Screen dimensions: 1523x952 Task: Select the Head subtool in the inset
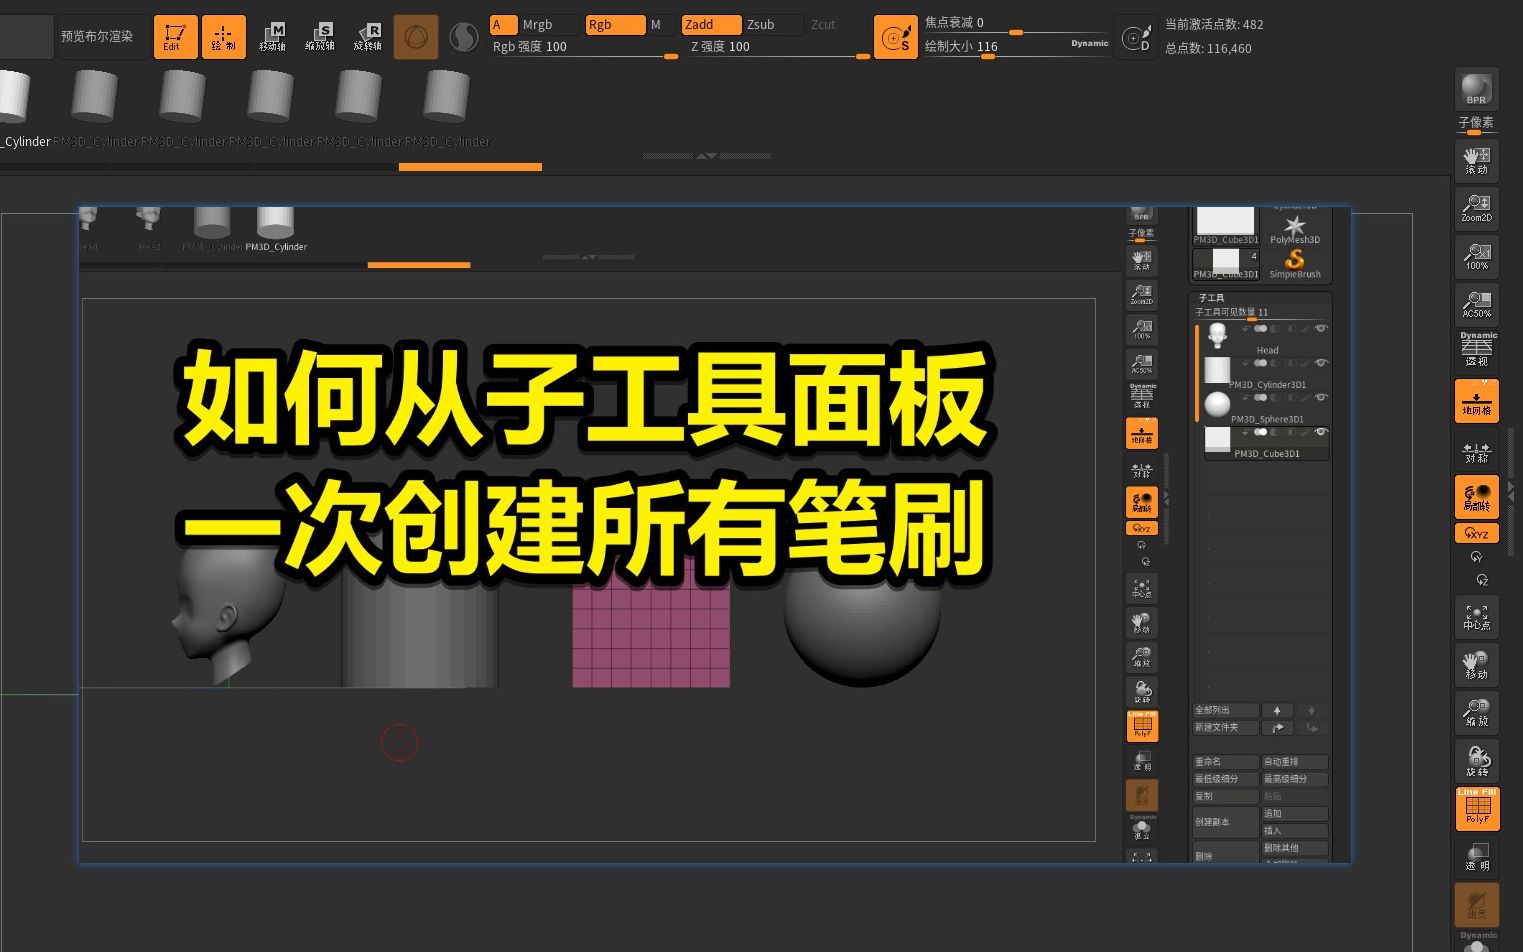pos(1266,338)
